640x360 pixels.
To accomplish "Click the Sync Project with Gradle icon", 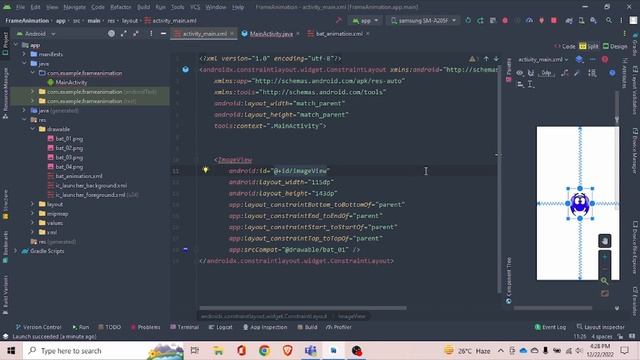I will tap(569, 20).
